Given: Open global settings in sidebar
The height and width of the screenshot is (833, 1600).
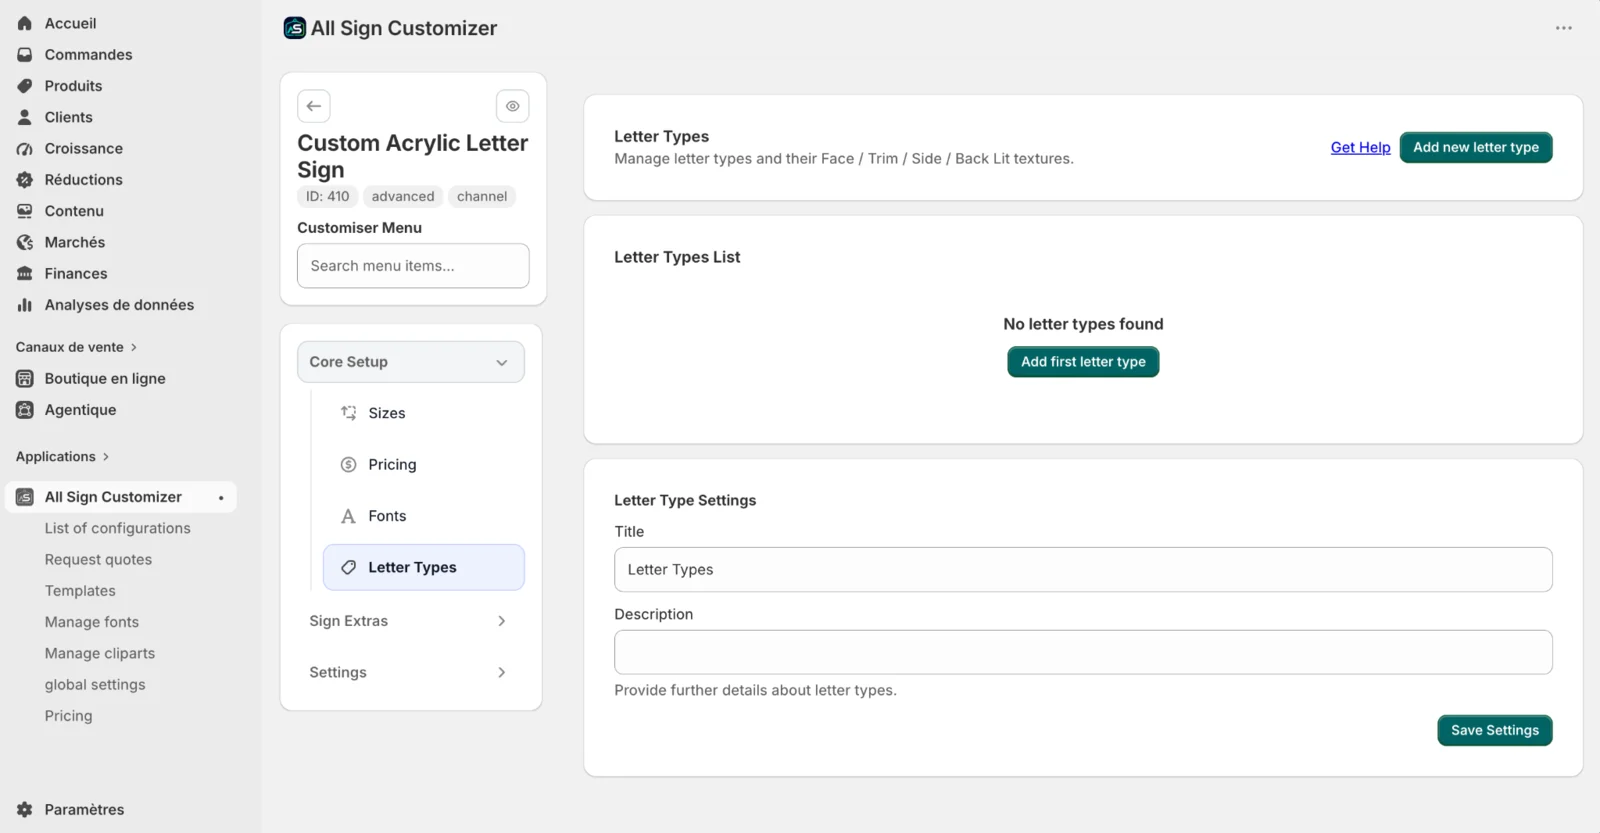Looking at the screenshot, I should [95, 685].
